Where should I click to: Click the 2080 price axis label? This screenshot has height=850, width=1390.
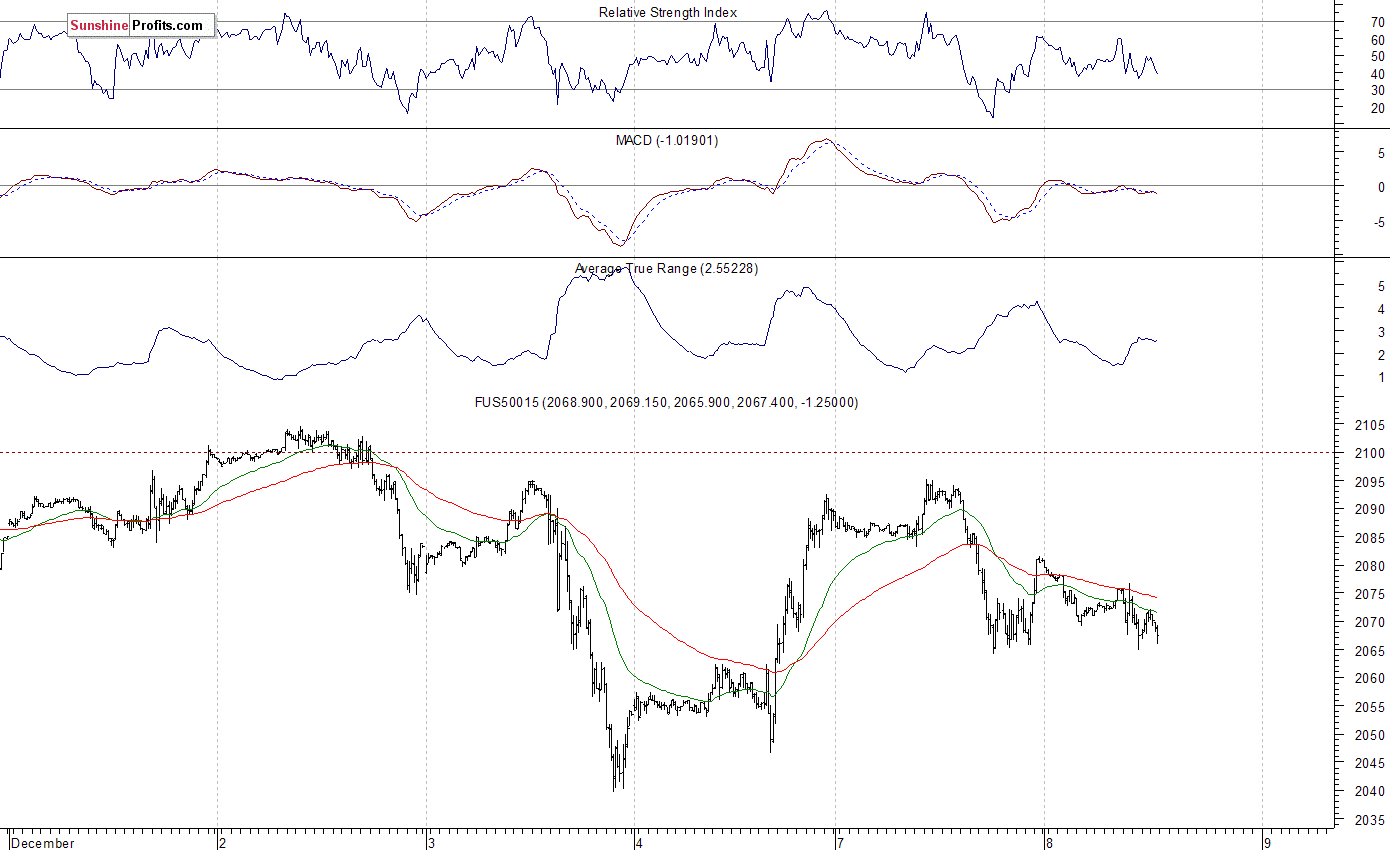(x=1371, y=566)
